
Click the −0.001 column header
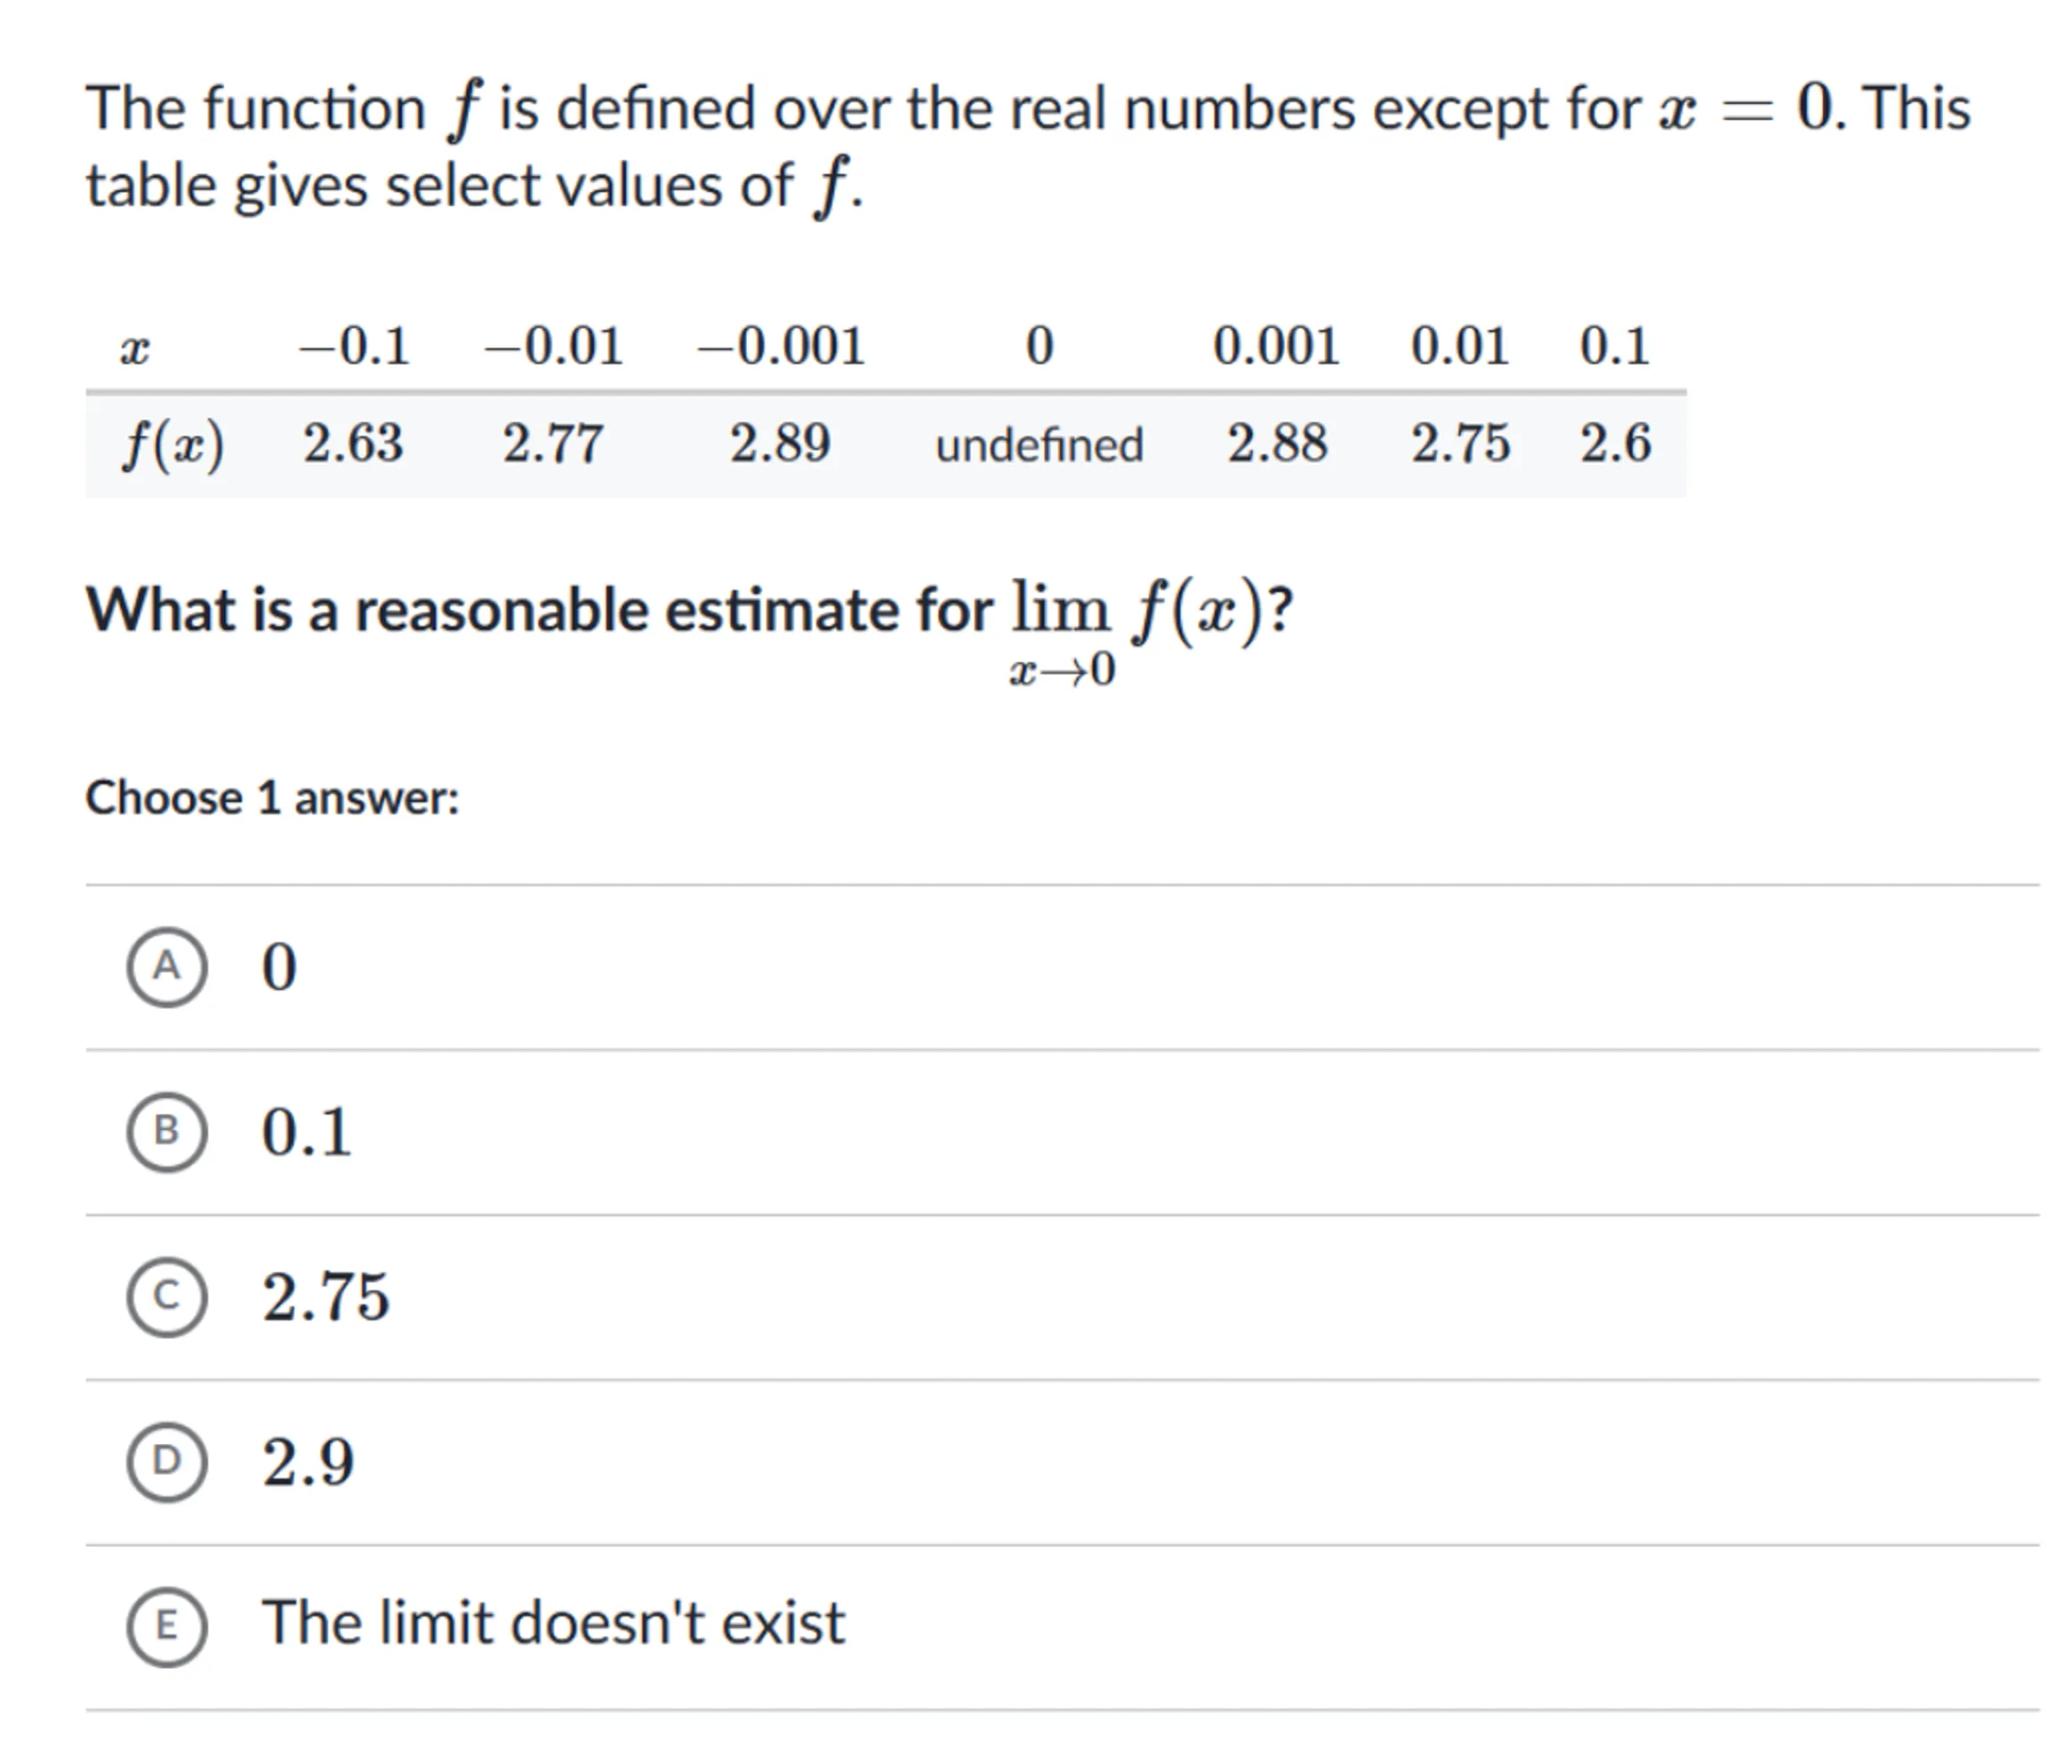coord(780,347)
